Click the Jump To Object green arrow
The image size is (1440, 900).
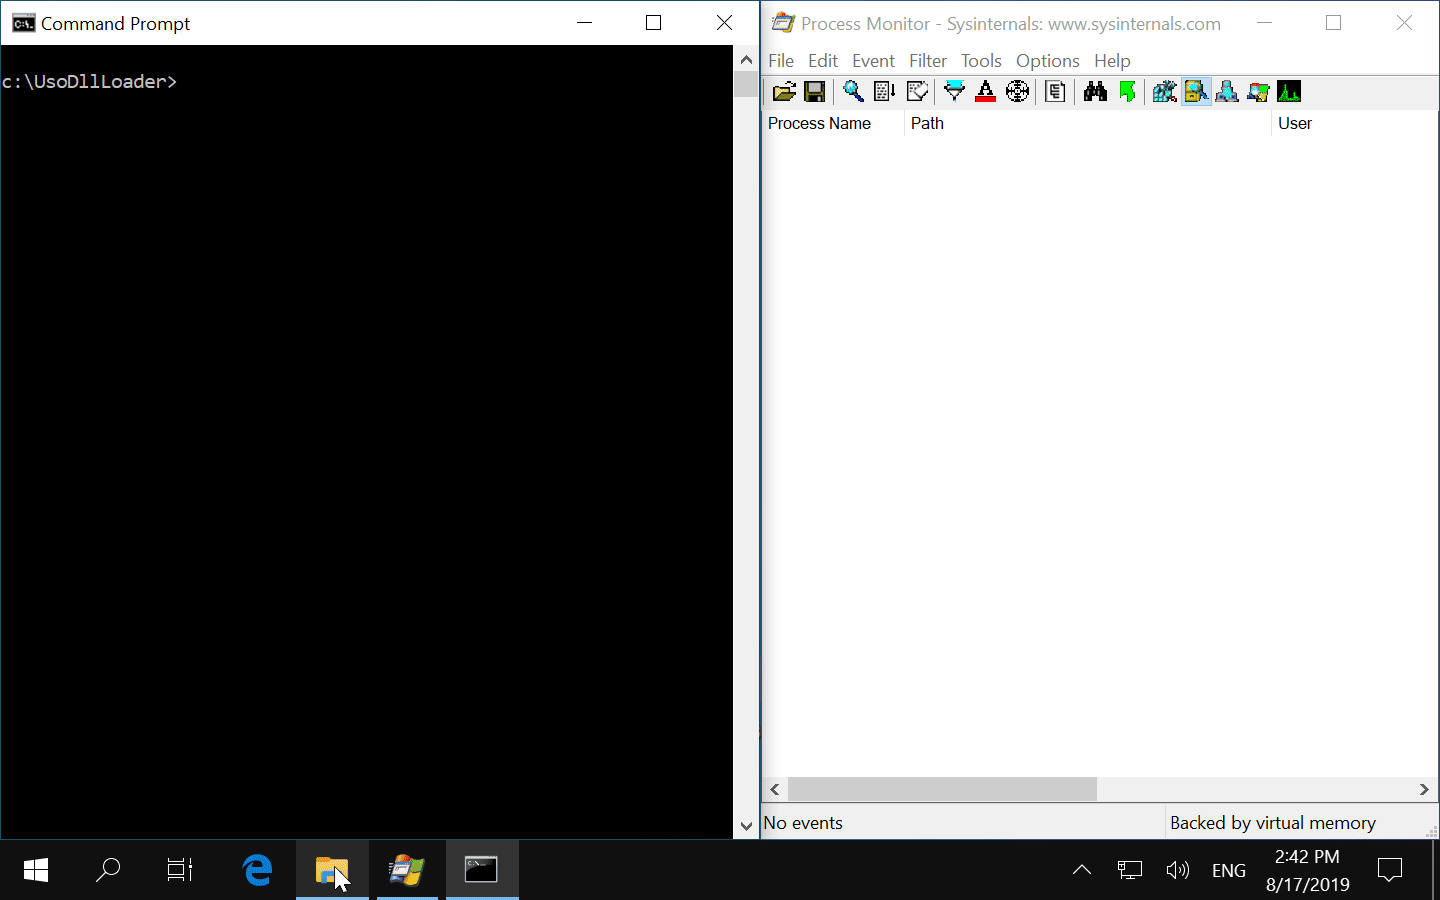1128,92
